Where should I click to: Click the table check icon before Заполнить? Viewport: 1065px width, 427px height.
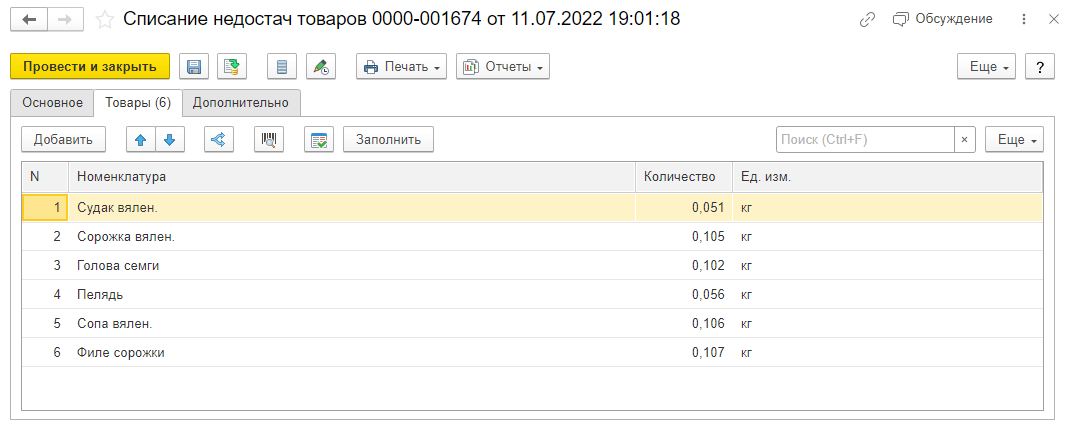tap(319, 140)
